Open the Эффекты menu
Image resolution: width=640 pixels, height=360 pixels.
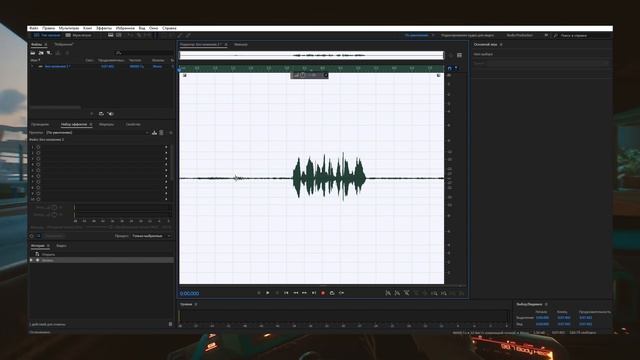coord(104,28)
